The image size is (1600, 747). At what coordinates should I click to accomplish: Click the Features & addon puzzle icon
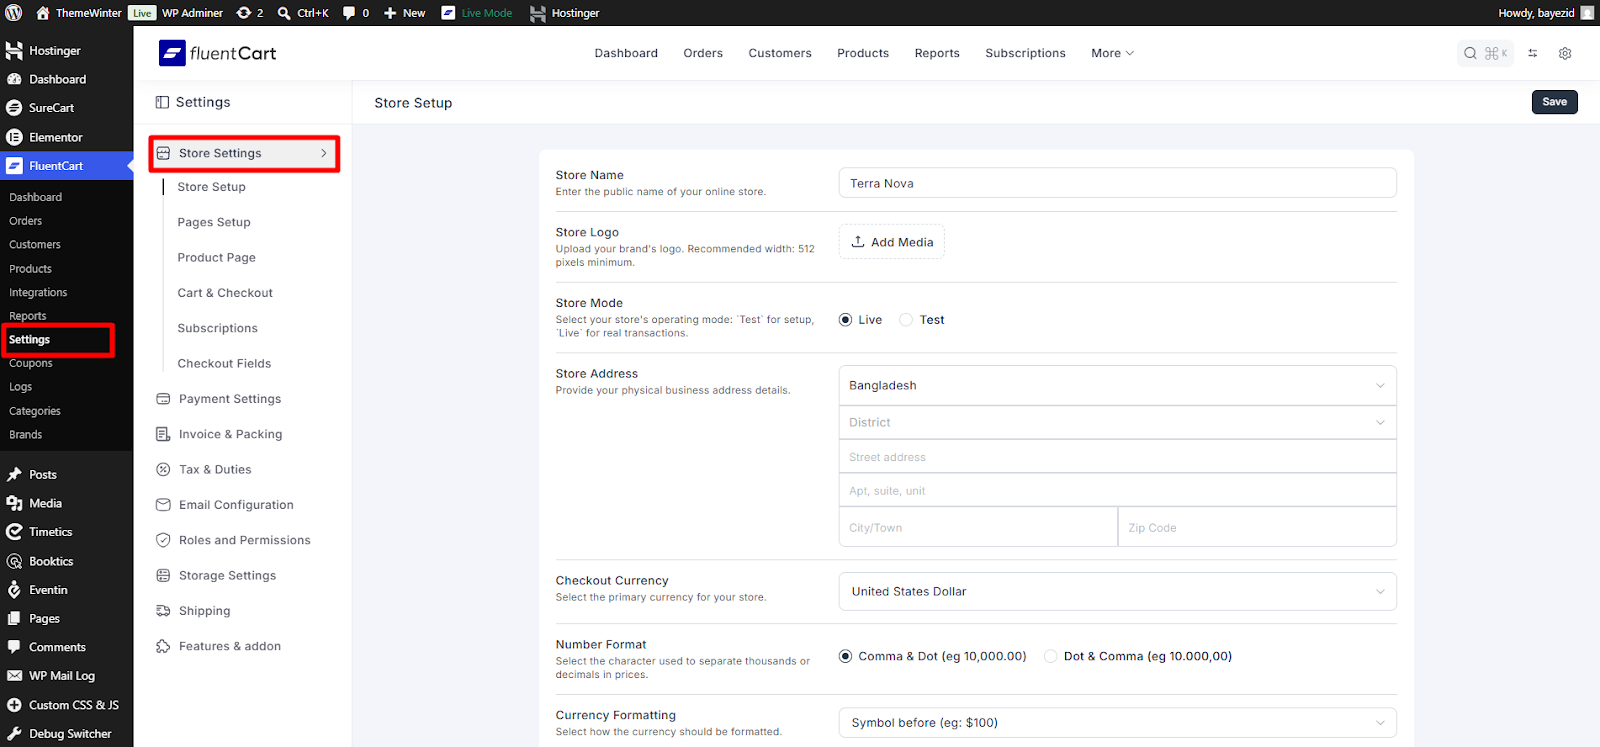(163, 647)
